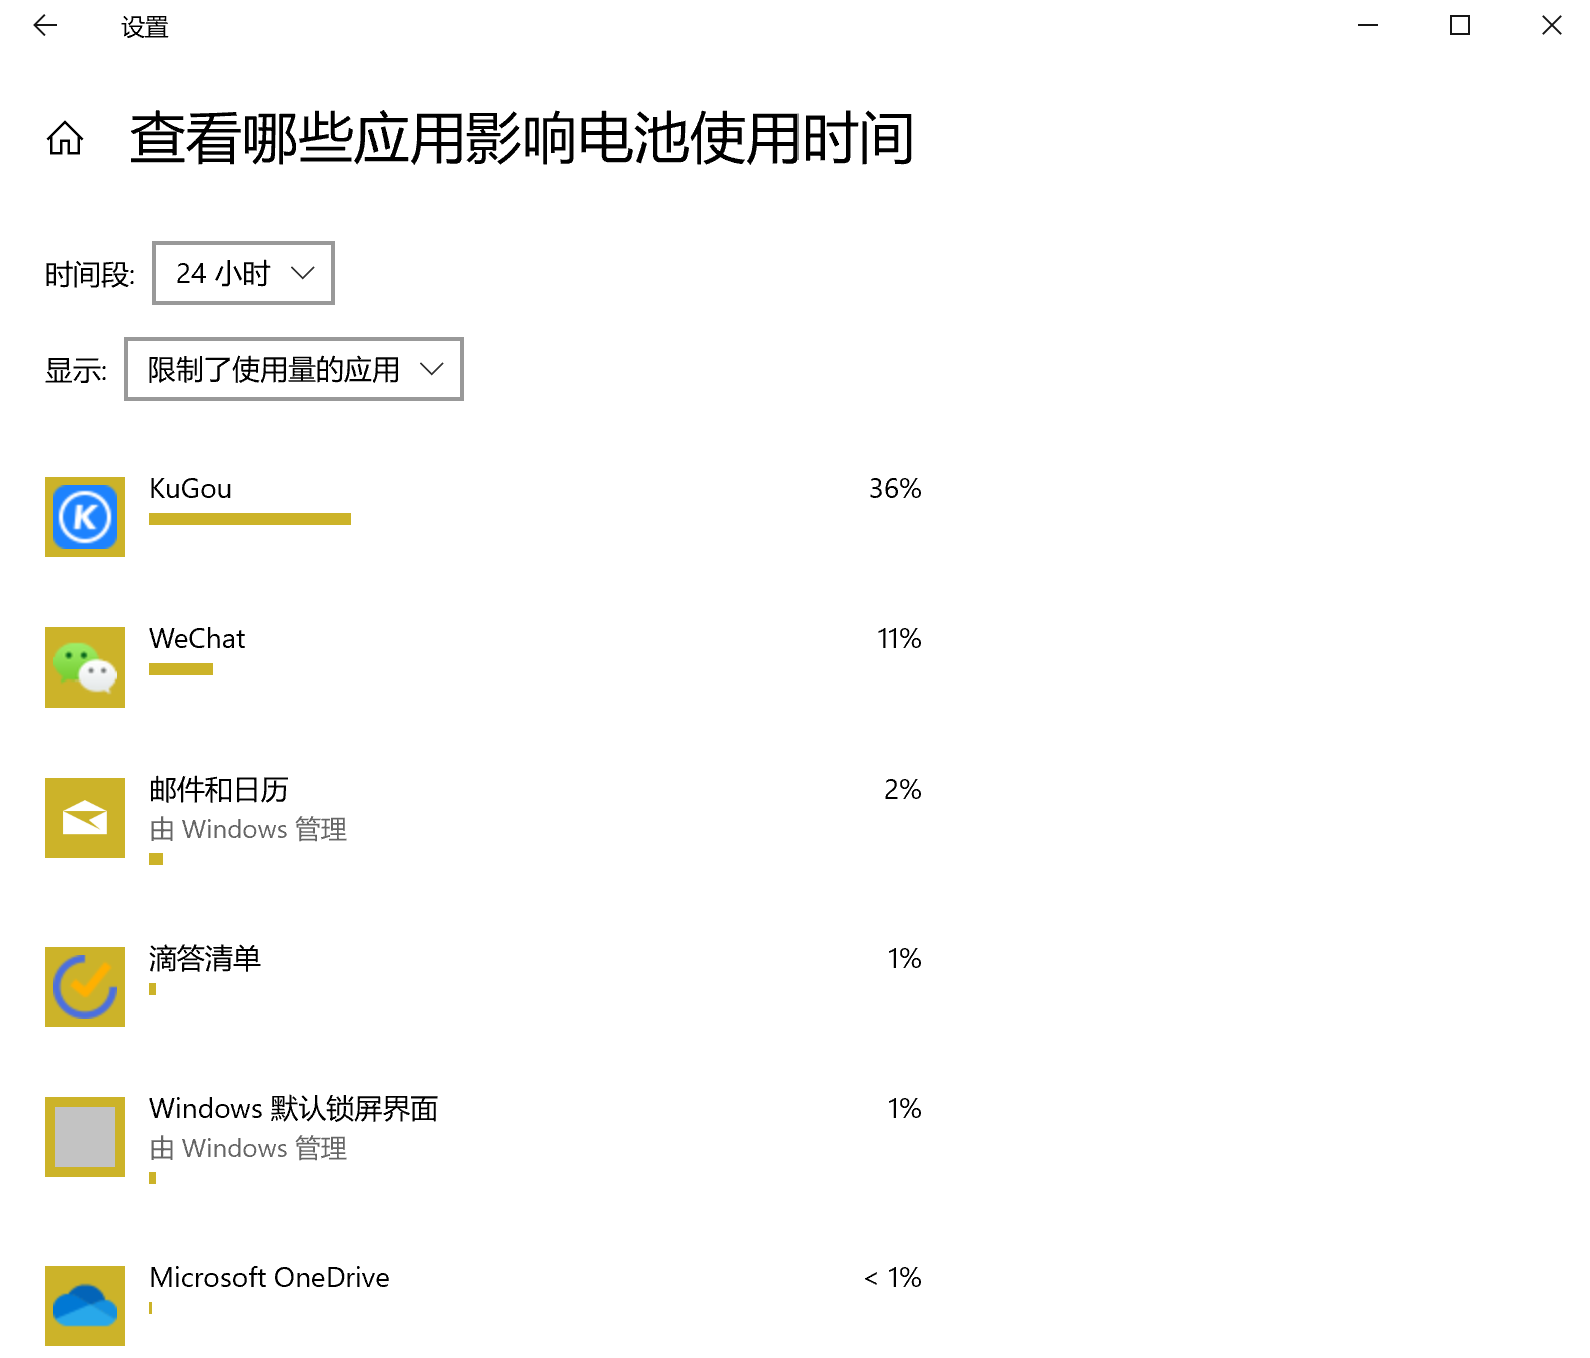
Task: Open the 24 小时 time period dropdown
Action: pos(243,273)
